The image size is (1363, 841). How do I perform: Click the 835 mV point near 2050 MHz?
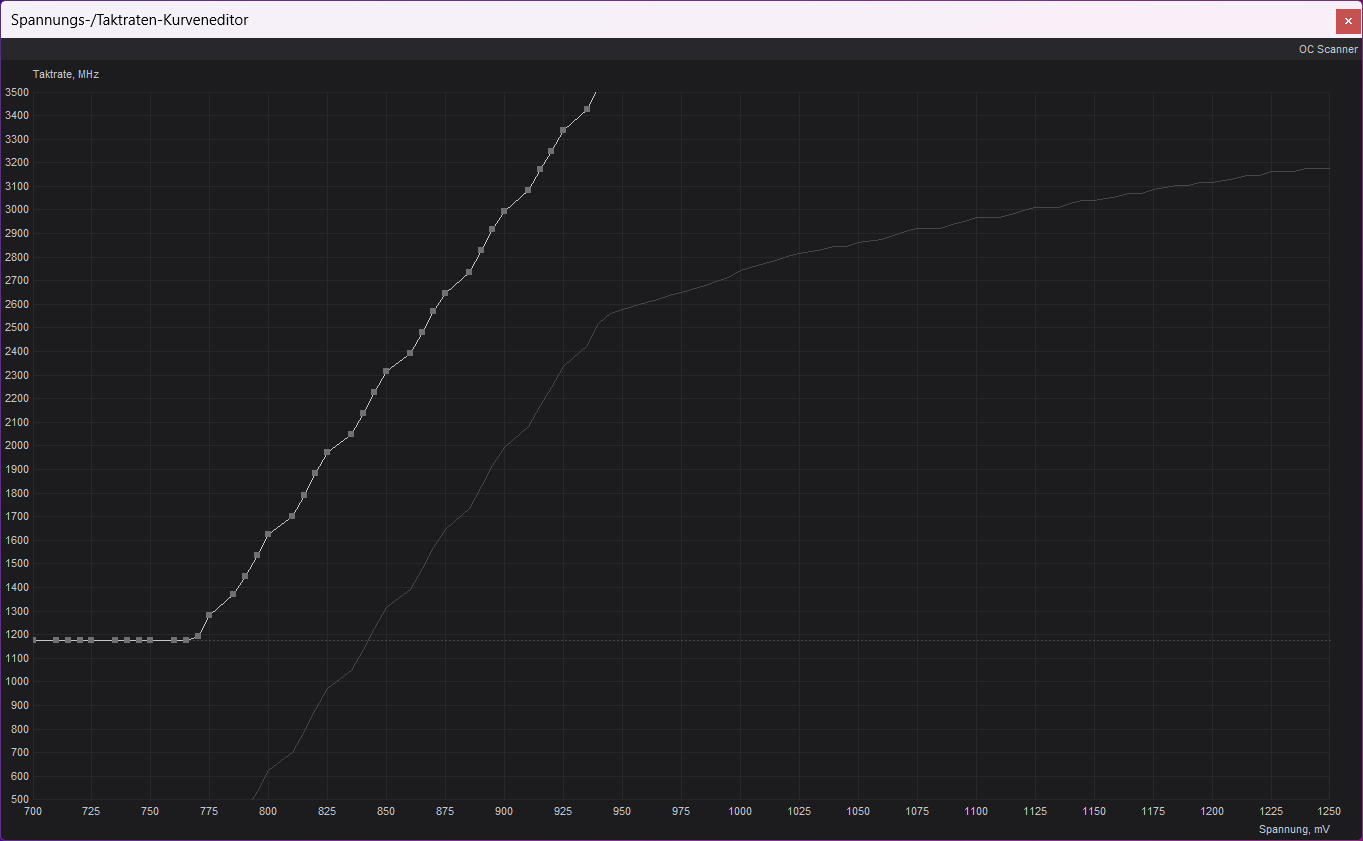click(x=351, y=434)
